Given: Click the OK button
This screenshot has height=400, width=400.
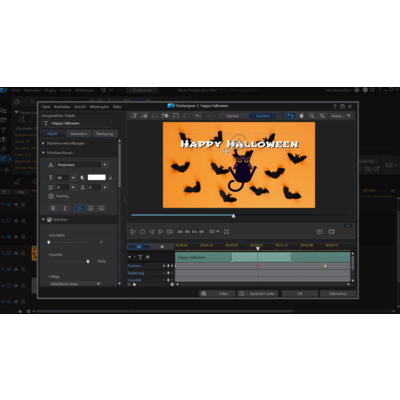Looking at the screenshot, I should coord(300,294).
